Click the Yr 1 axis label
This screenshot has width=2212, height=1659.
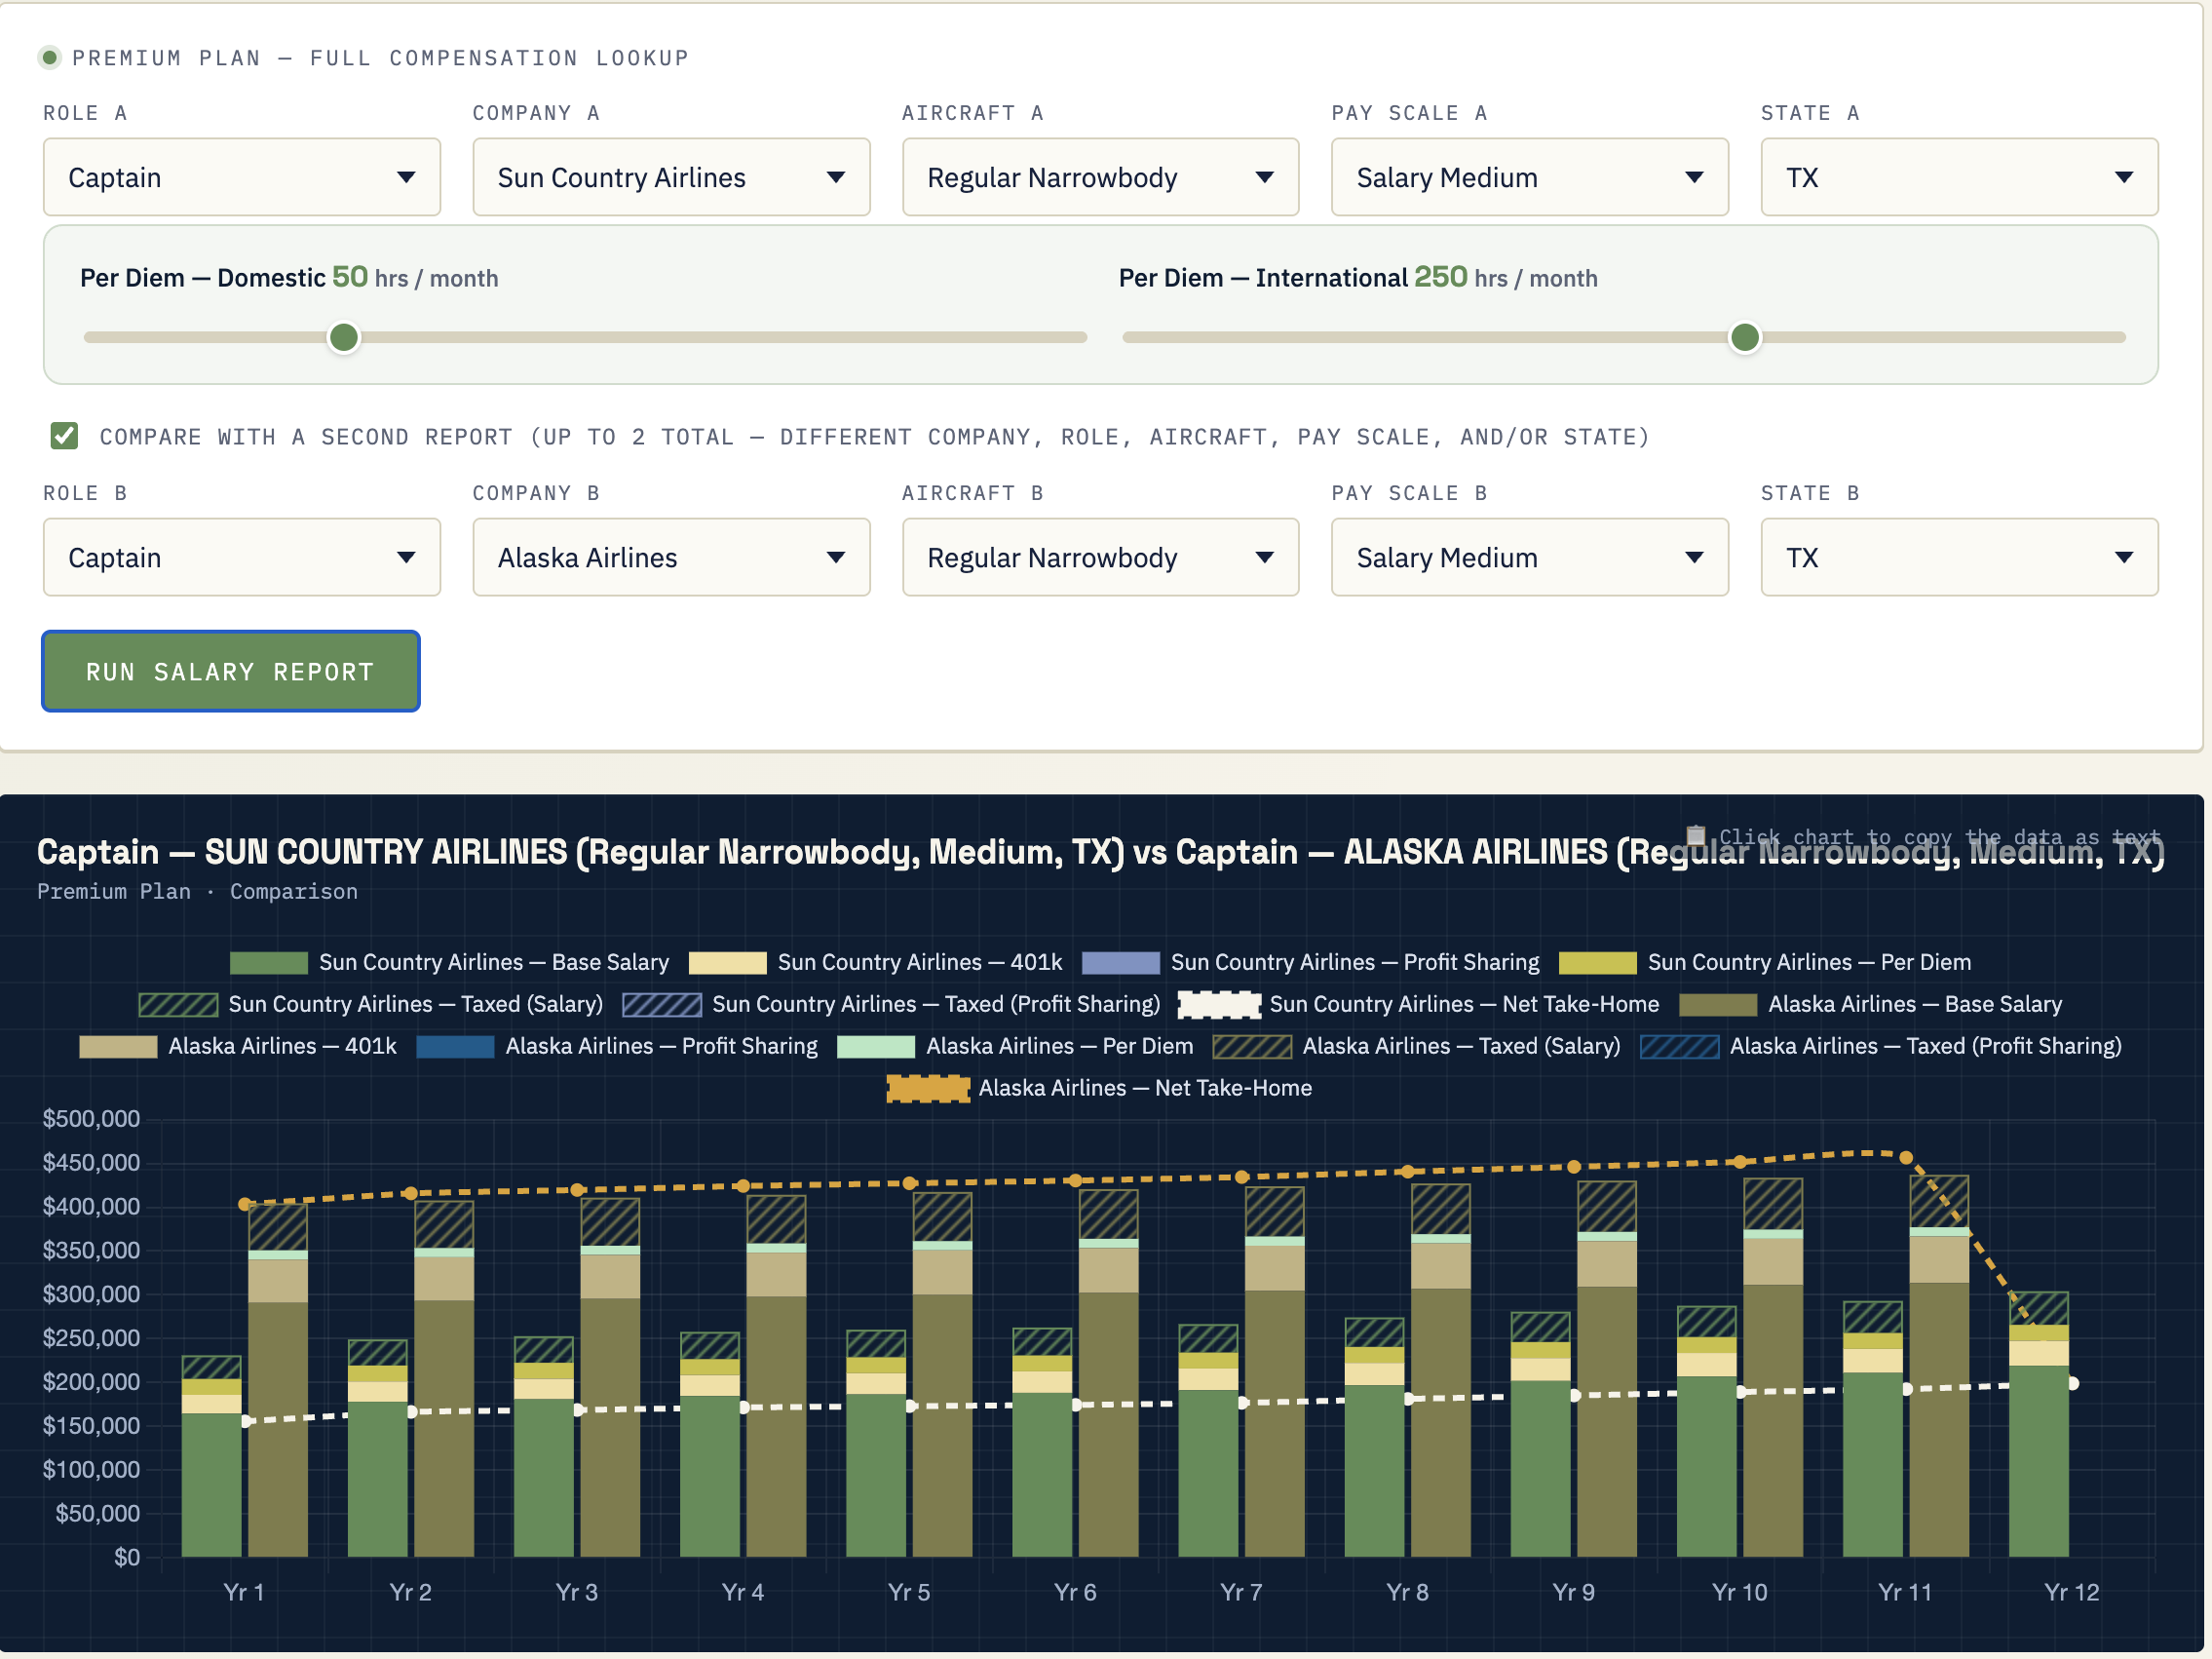(x=243, y=1592)
